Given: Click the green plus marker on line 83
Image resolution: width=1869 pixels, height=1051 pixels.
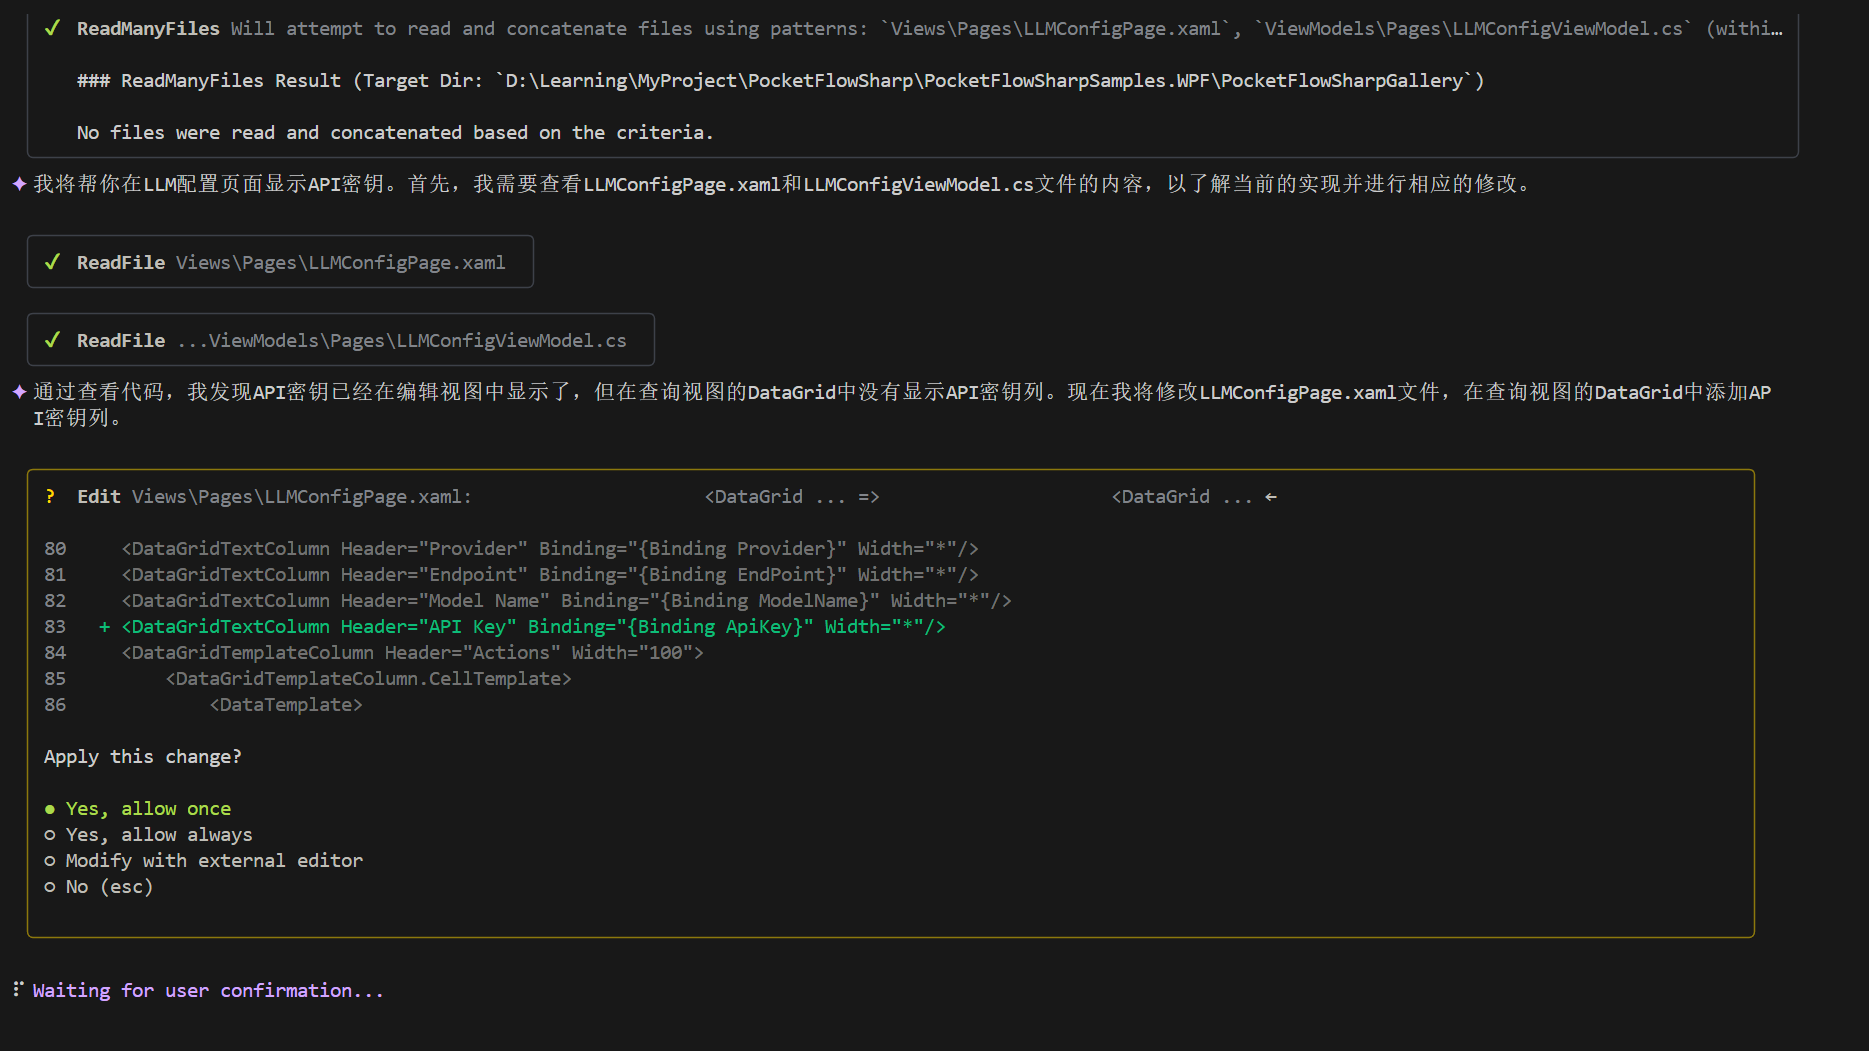Looking at the screenshot, I should coord(103,626).
